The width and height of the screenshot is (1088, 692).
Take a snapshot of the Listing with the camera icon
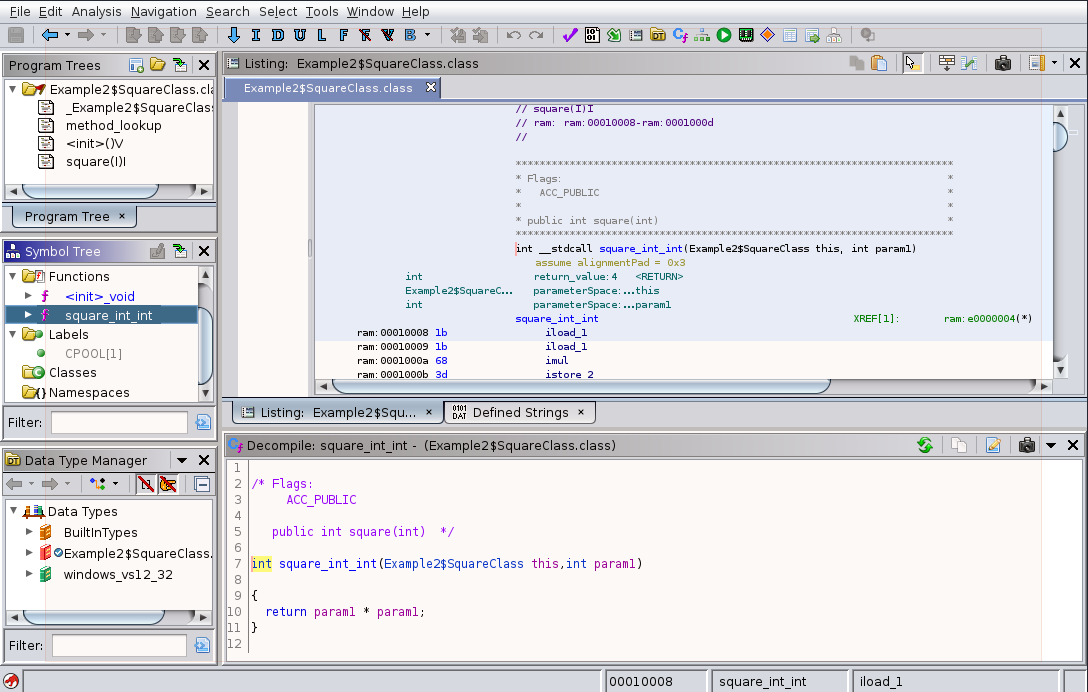pyautogui.click(x=1003, y=63)
